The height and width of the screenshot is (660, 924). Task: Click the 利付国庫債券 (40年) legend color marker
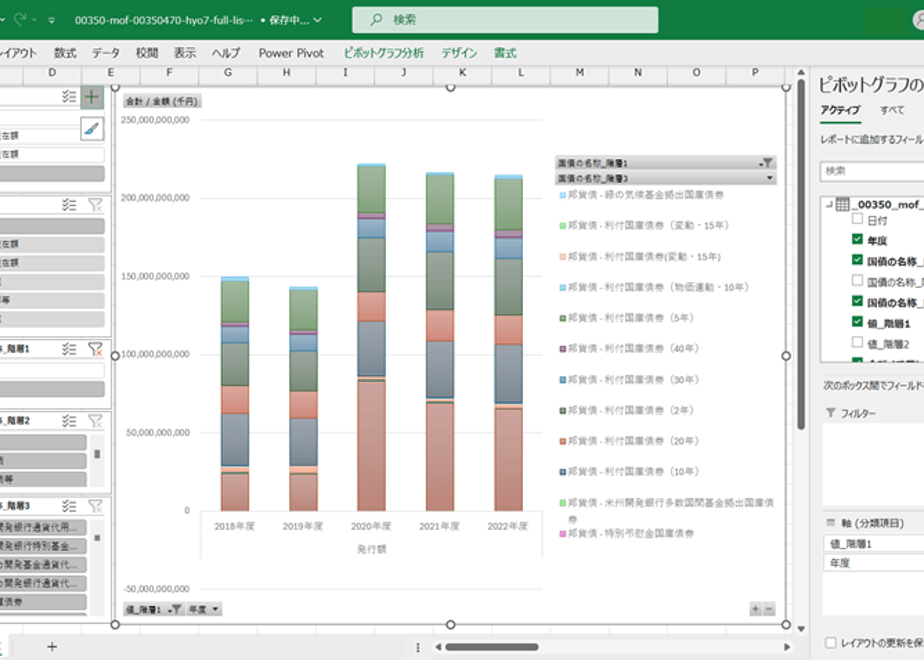(563, 349)
